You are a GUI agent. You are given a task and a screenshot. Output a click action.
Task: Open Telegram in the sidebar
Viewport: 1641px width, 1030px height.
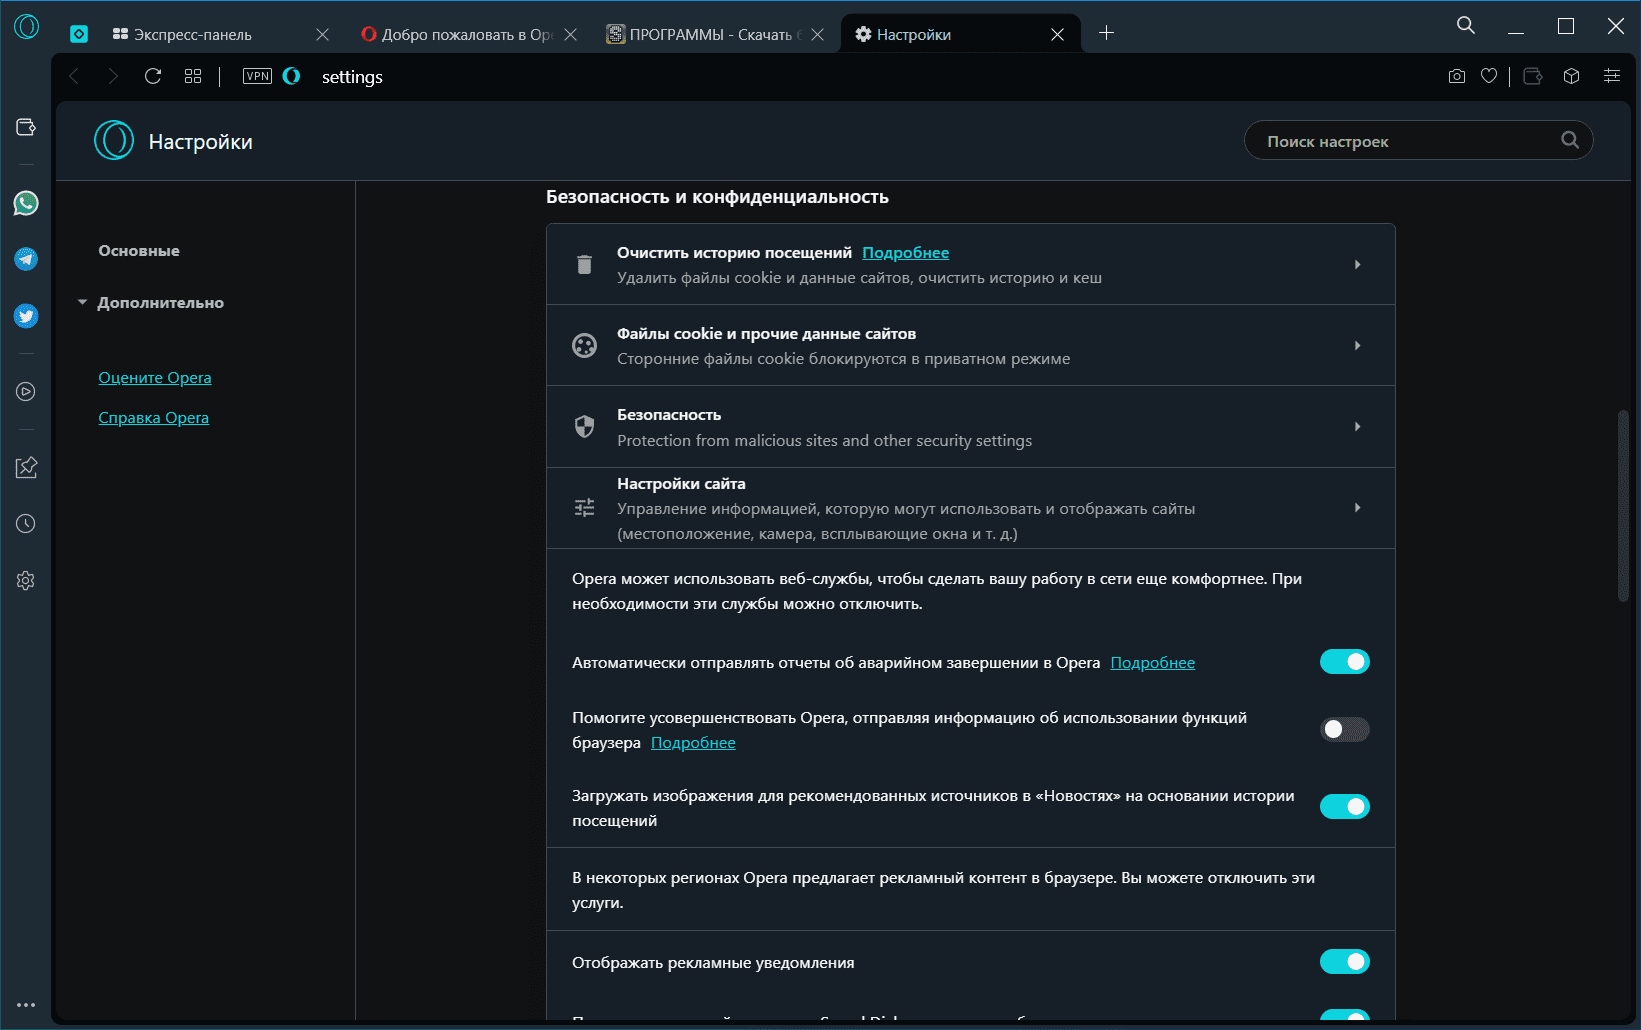(26, 259)
